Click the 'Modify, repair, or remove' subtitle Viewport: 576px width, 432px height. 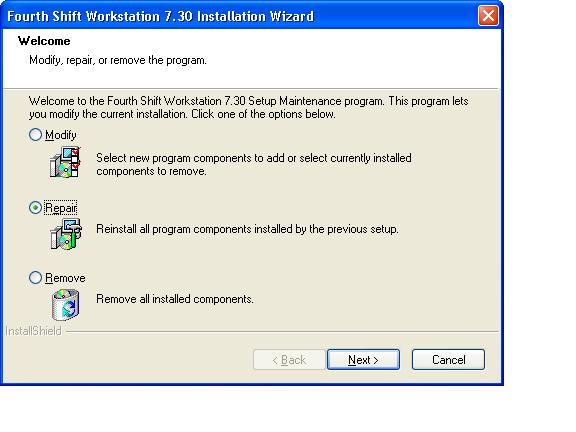point(118,60)
